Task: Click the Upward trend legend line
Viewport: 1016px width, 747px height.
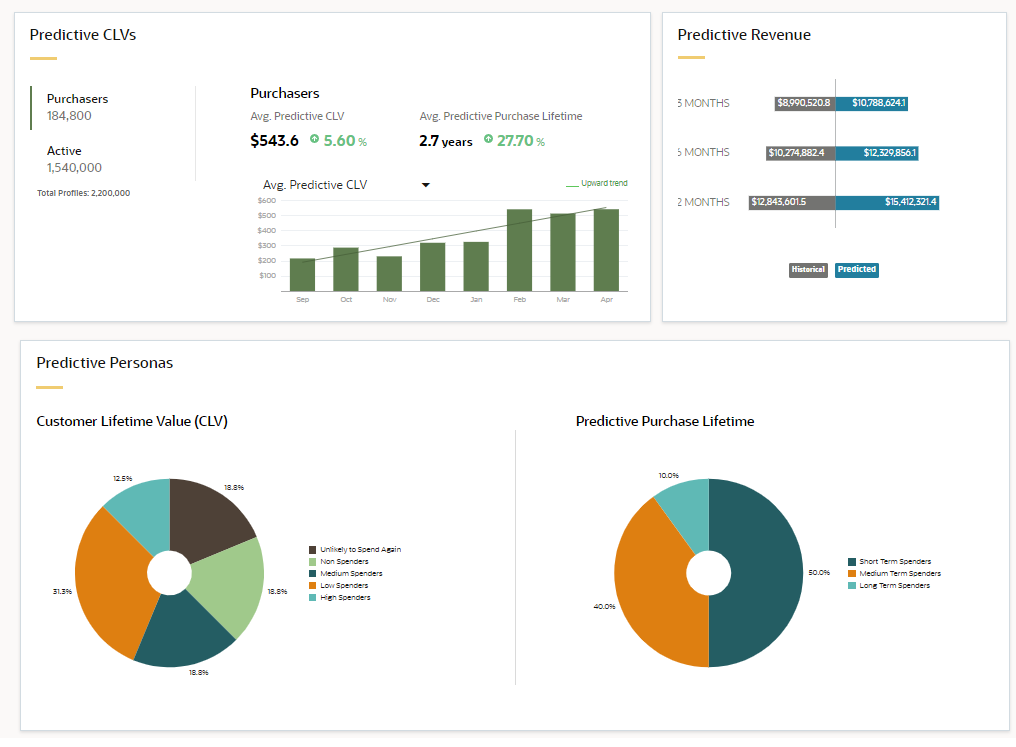Action: pos(572,184)
